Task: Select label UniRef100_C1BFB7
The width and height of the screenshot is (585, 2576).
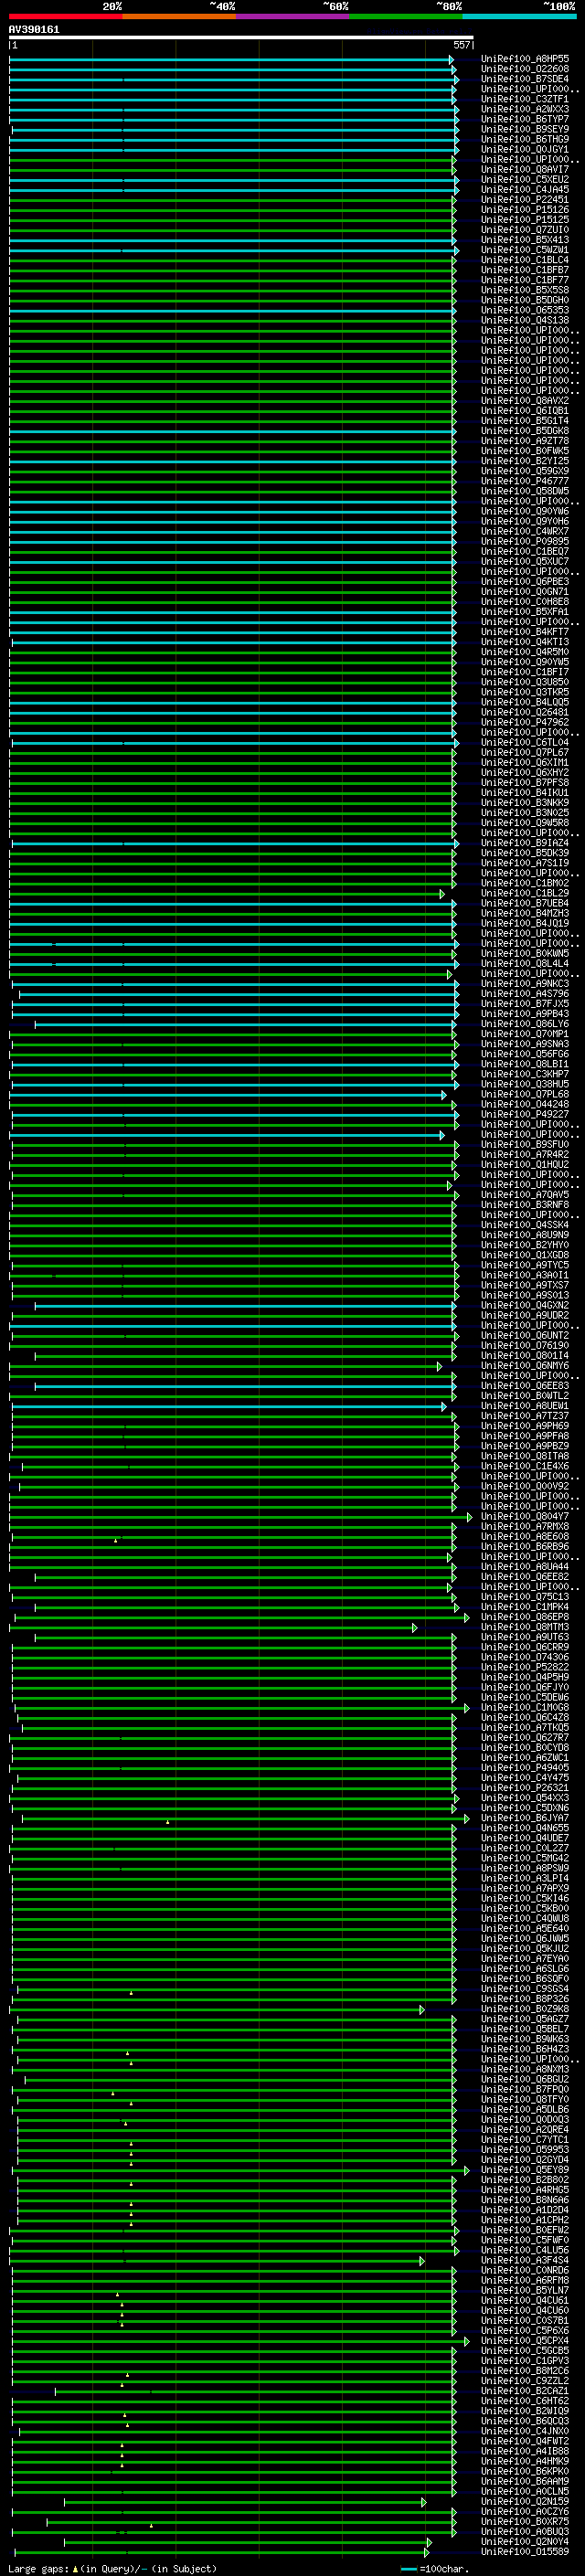Action: pyautogui.click(x=525, y=270)
